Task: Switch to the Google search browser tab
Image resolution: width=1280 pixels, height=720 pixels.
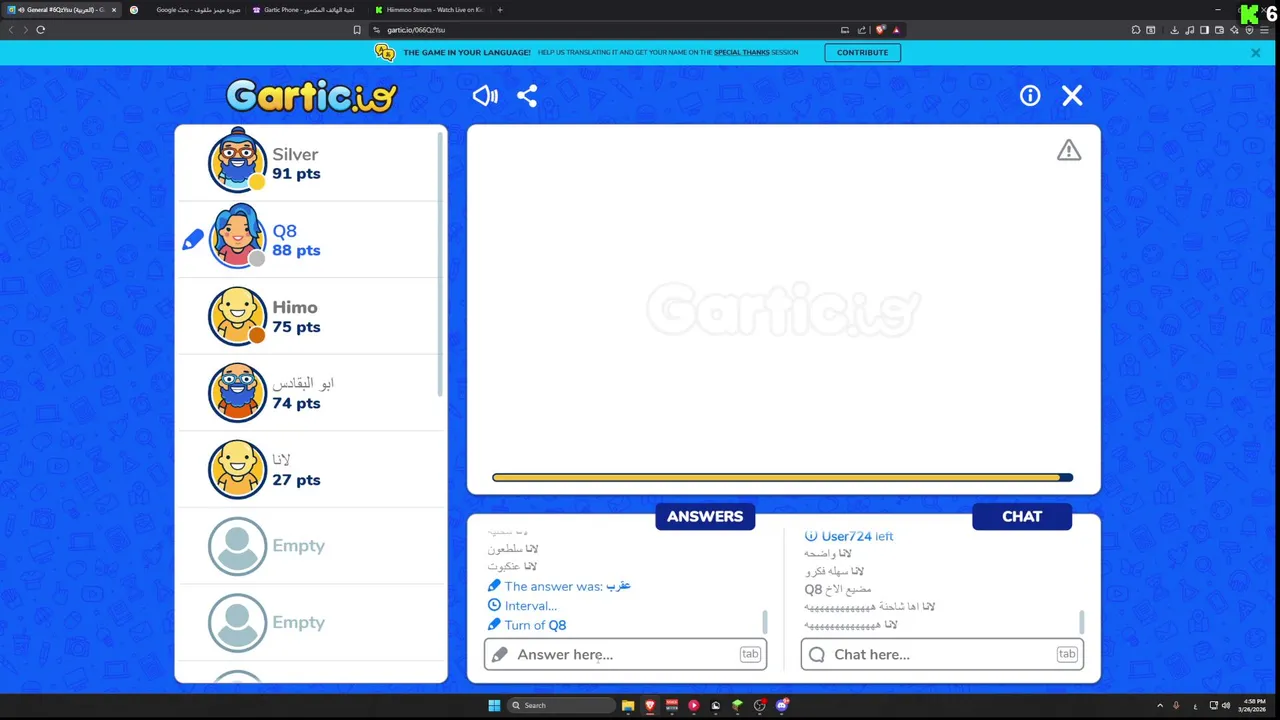Action: click(185, 10)
